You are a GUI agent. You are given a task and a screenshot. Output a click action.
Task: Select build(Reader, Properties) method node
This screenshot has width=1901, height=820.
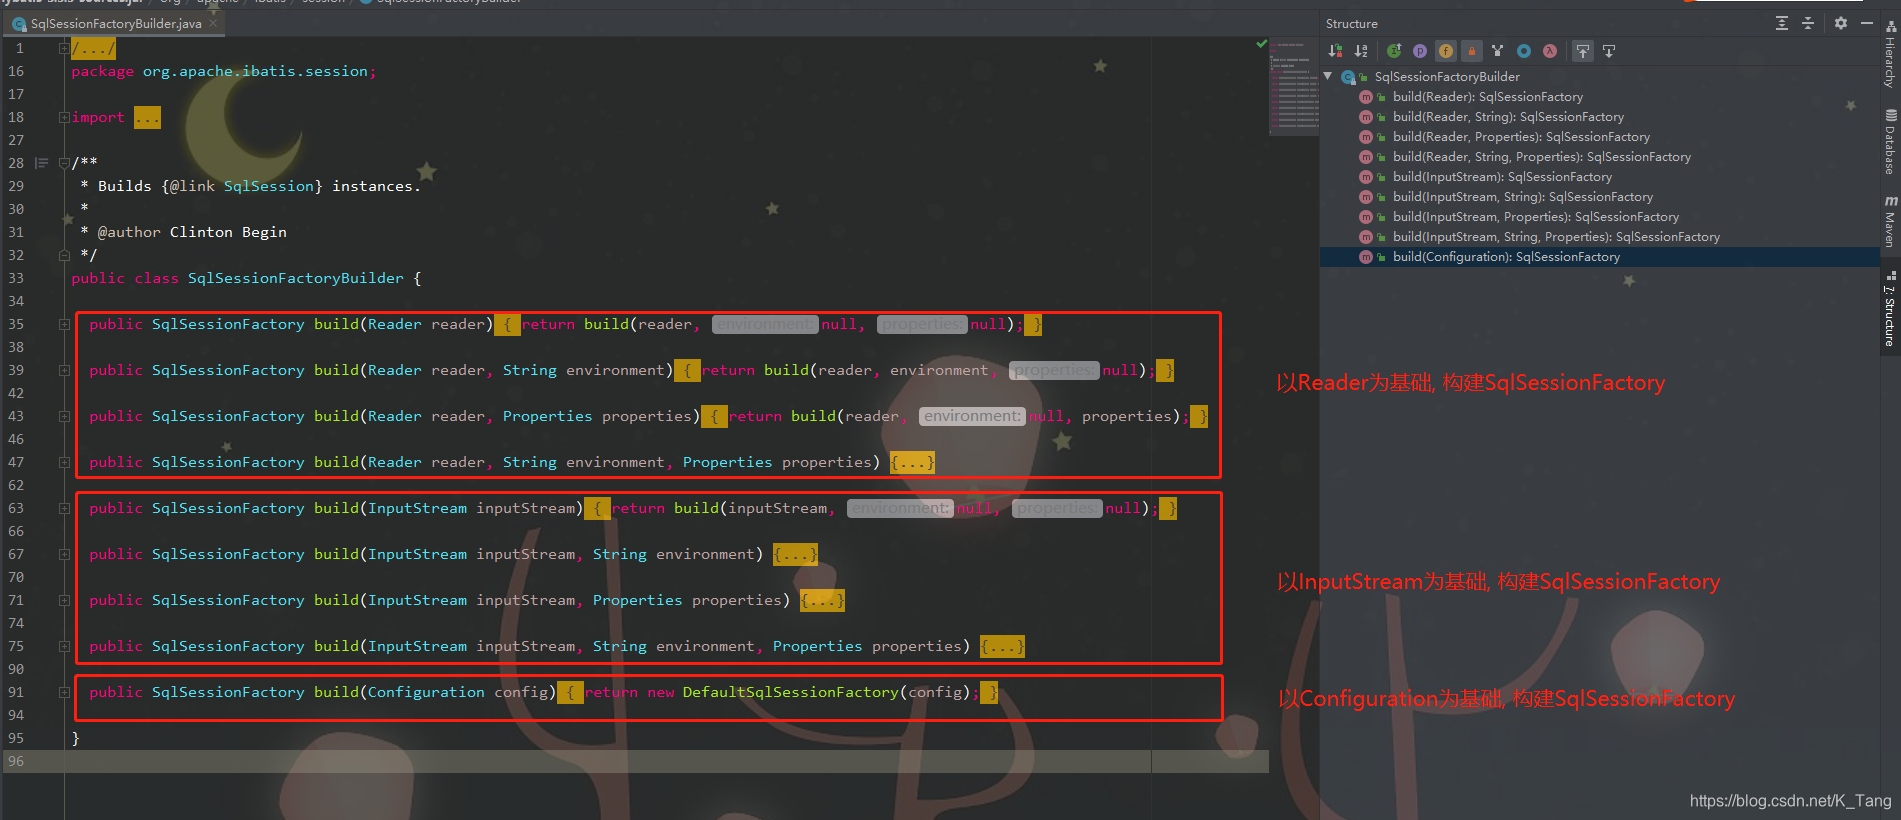[x=1521, y=137]
